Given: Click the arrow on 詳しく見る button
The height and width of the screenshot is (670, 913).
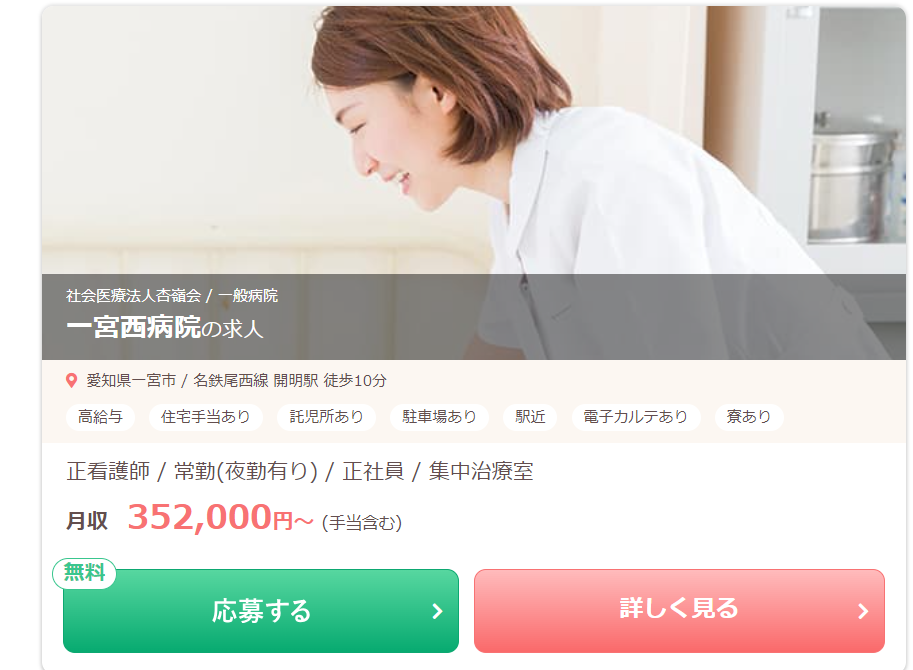Looking at the screenshot, I should tap(864, 611).
